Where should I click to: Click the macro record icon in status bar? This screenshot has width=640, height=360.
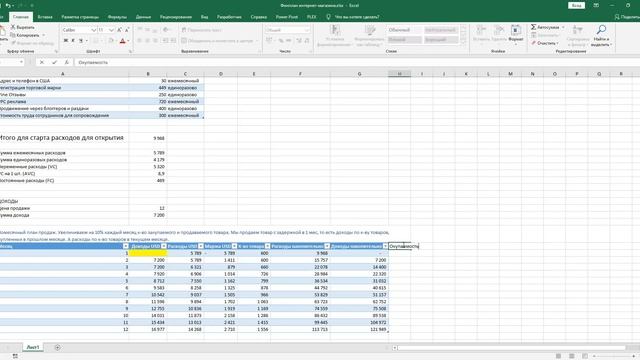(x=15, y=356)
